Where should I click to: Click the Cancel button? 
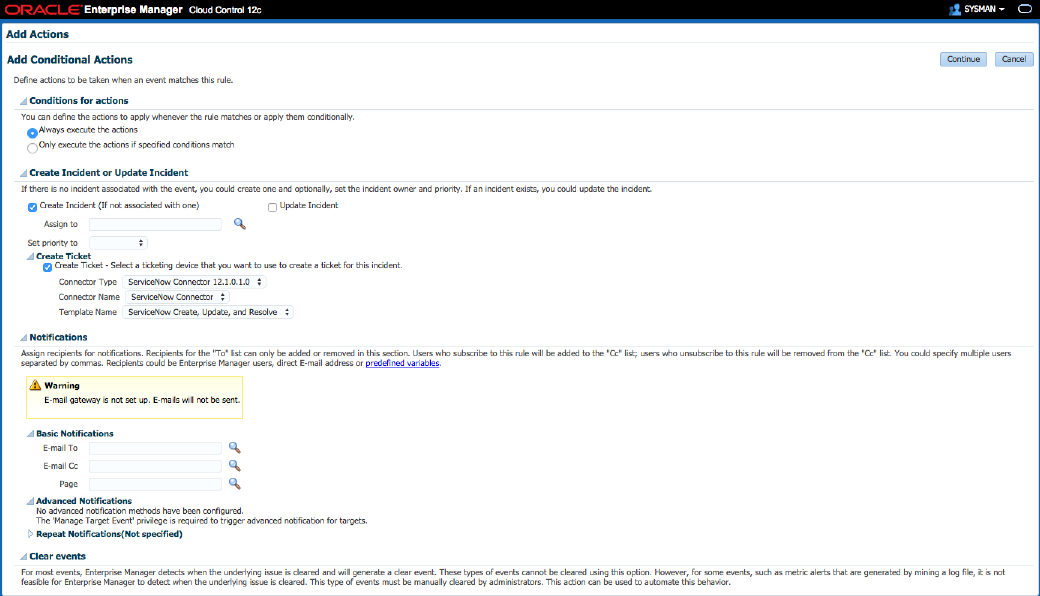pyautogui.click(x=1013, y=59)
